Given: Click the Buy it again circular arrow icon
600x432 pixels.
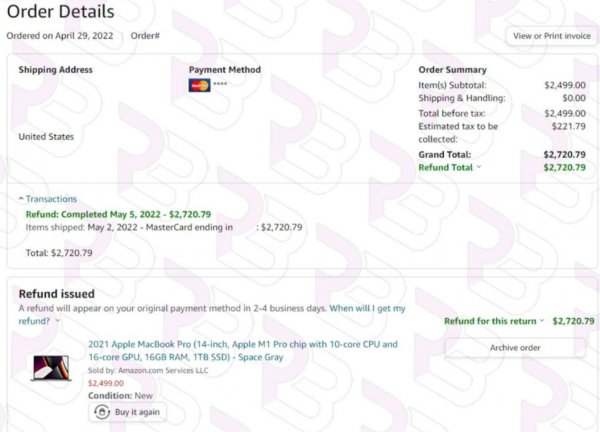Looking at the screenshot, I should click(x=102, y=412).
